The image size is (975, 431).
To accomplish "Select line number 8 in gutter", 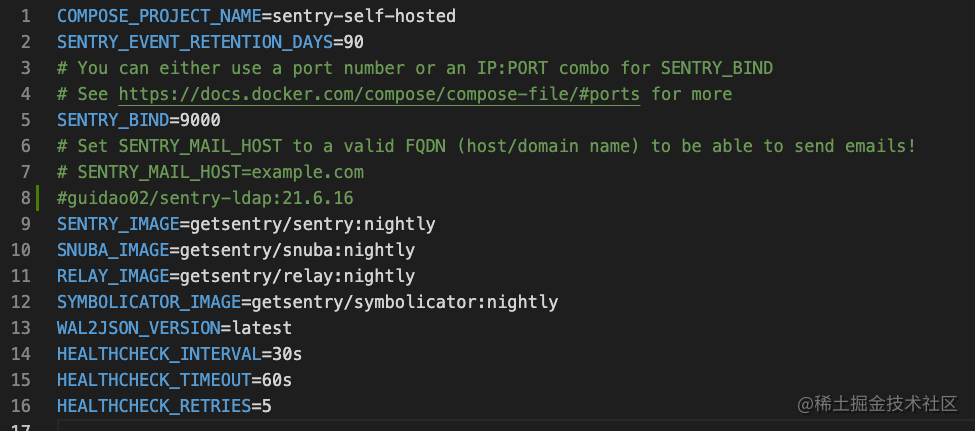I will [25, 198].
